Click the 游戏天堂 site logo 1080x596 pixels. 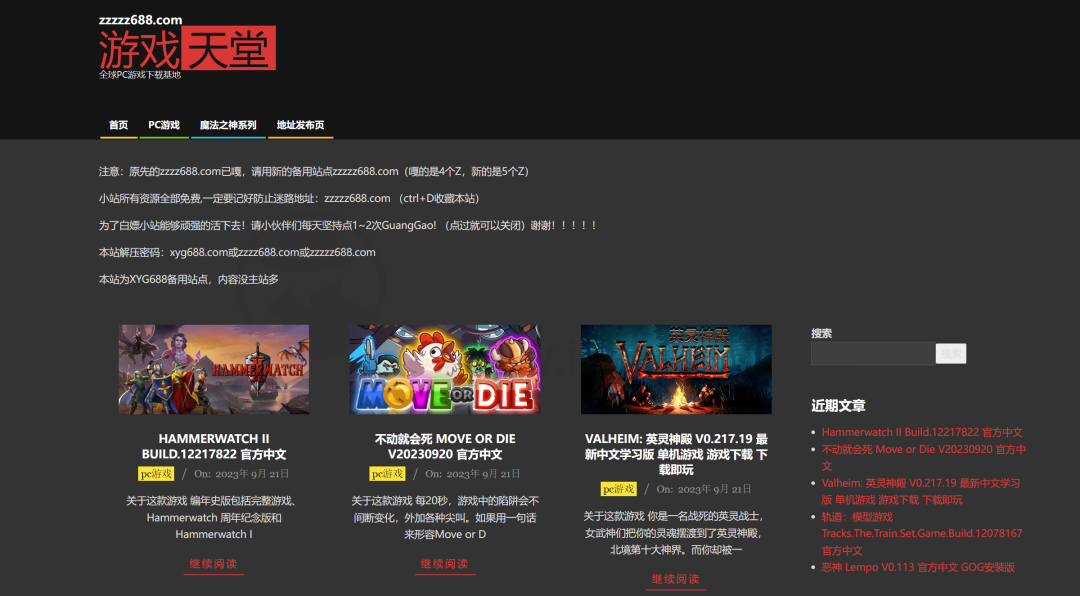[x=187, y=48]
